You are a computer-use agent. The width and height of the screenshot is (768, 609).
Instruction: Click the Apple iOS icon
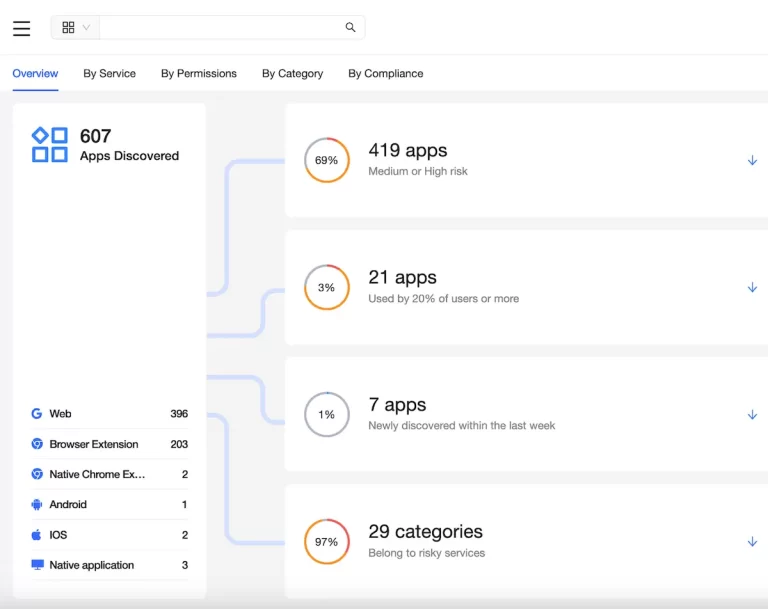[37, 535]
